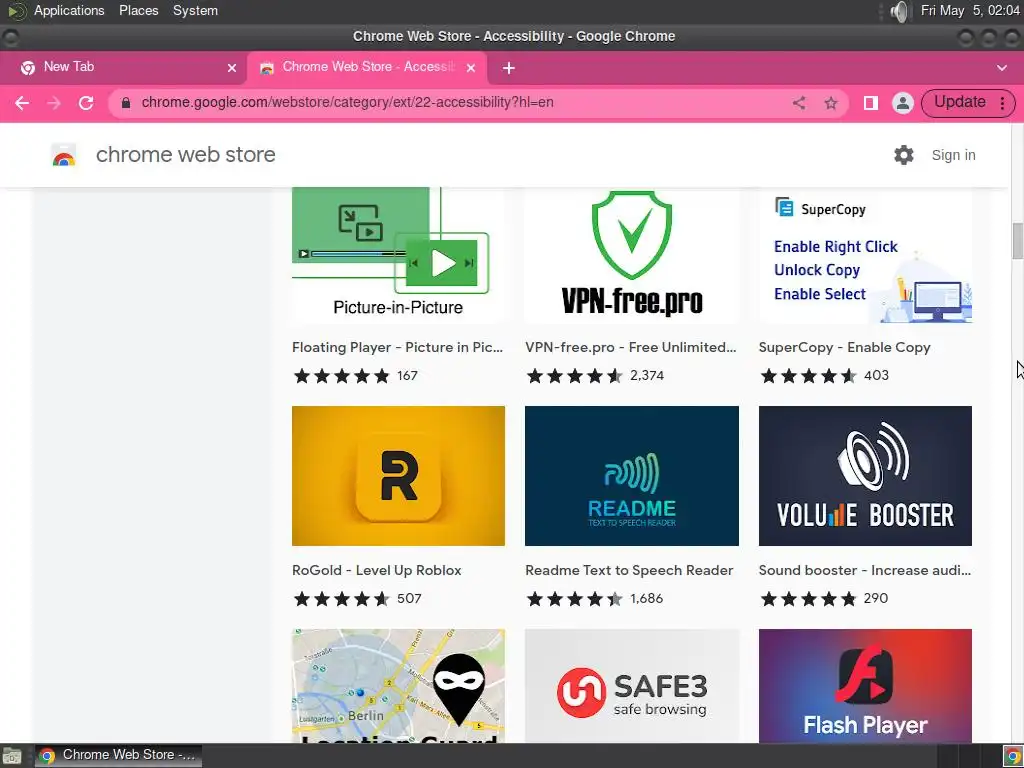
Task: Open a new tab
Action: (509, 68)
